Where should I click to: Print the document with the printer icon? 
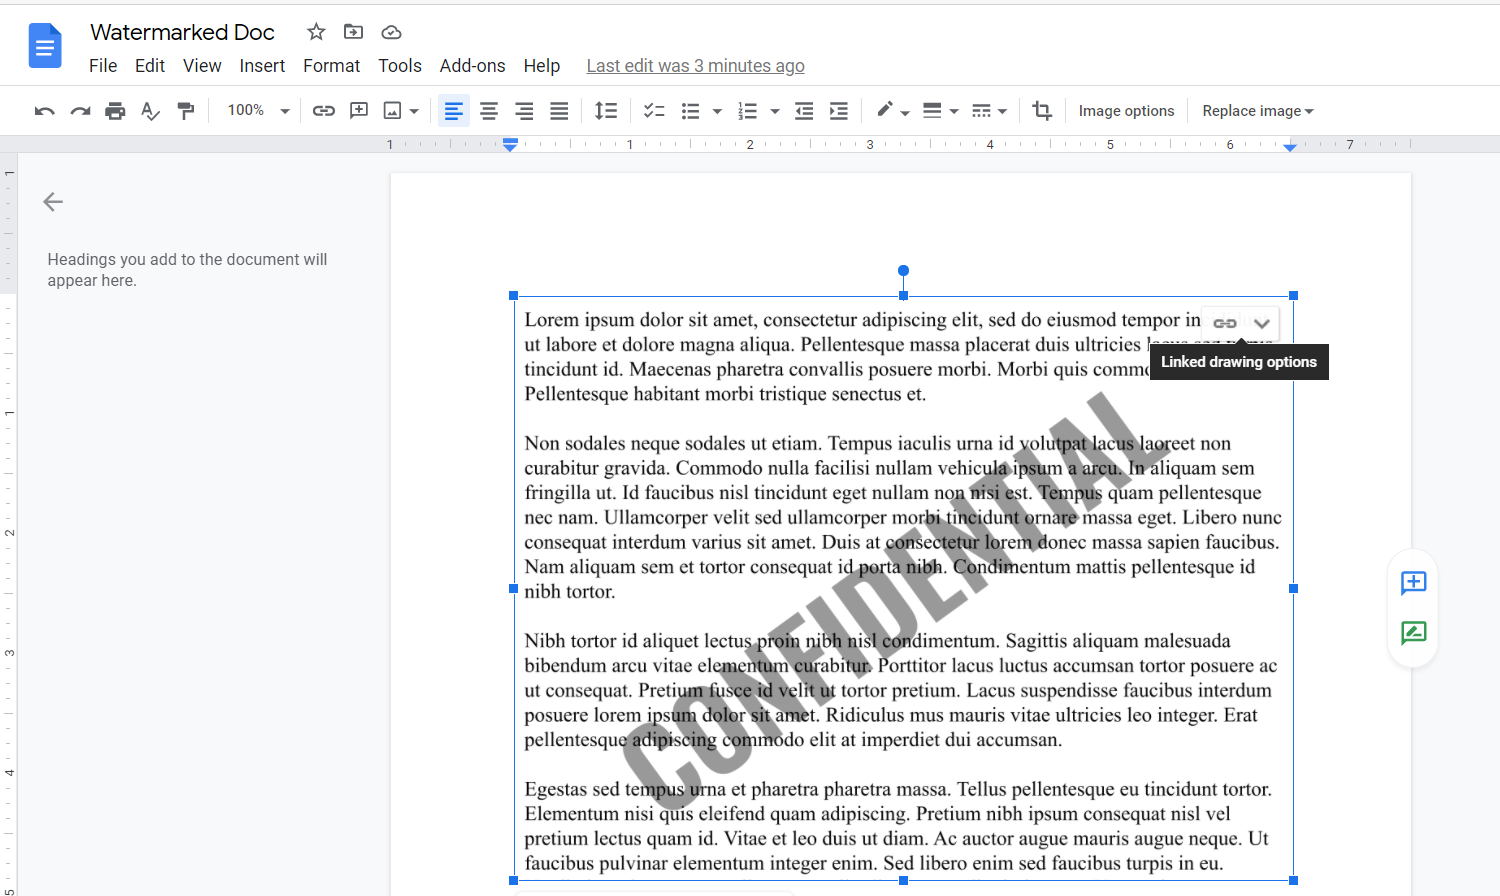115,111
